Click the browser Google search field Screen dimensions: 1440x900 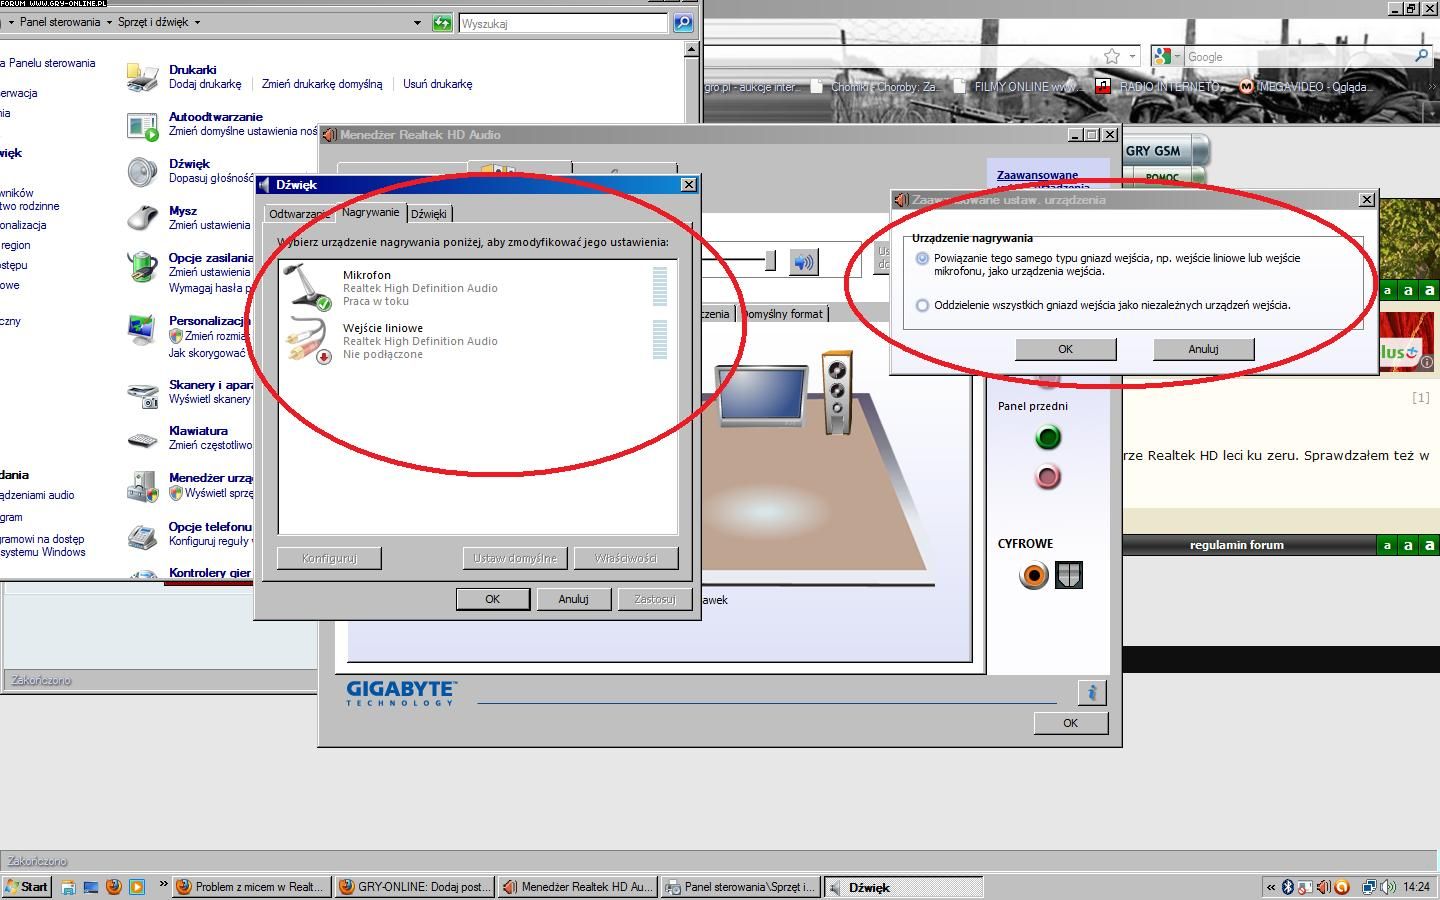(x=1298, y=57)
